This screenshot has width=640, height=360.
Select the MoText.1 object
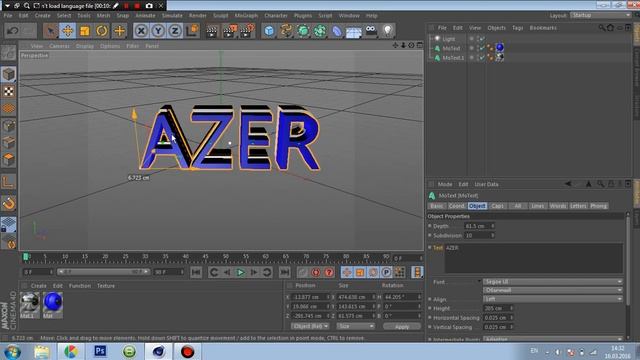click(453, 58)
